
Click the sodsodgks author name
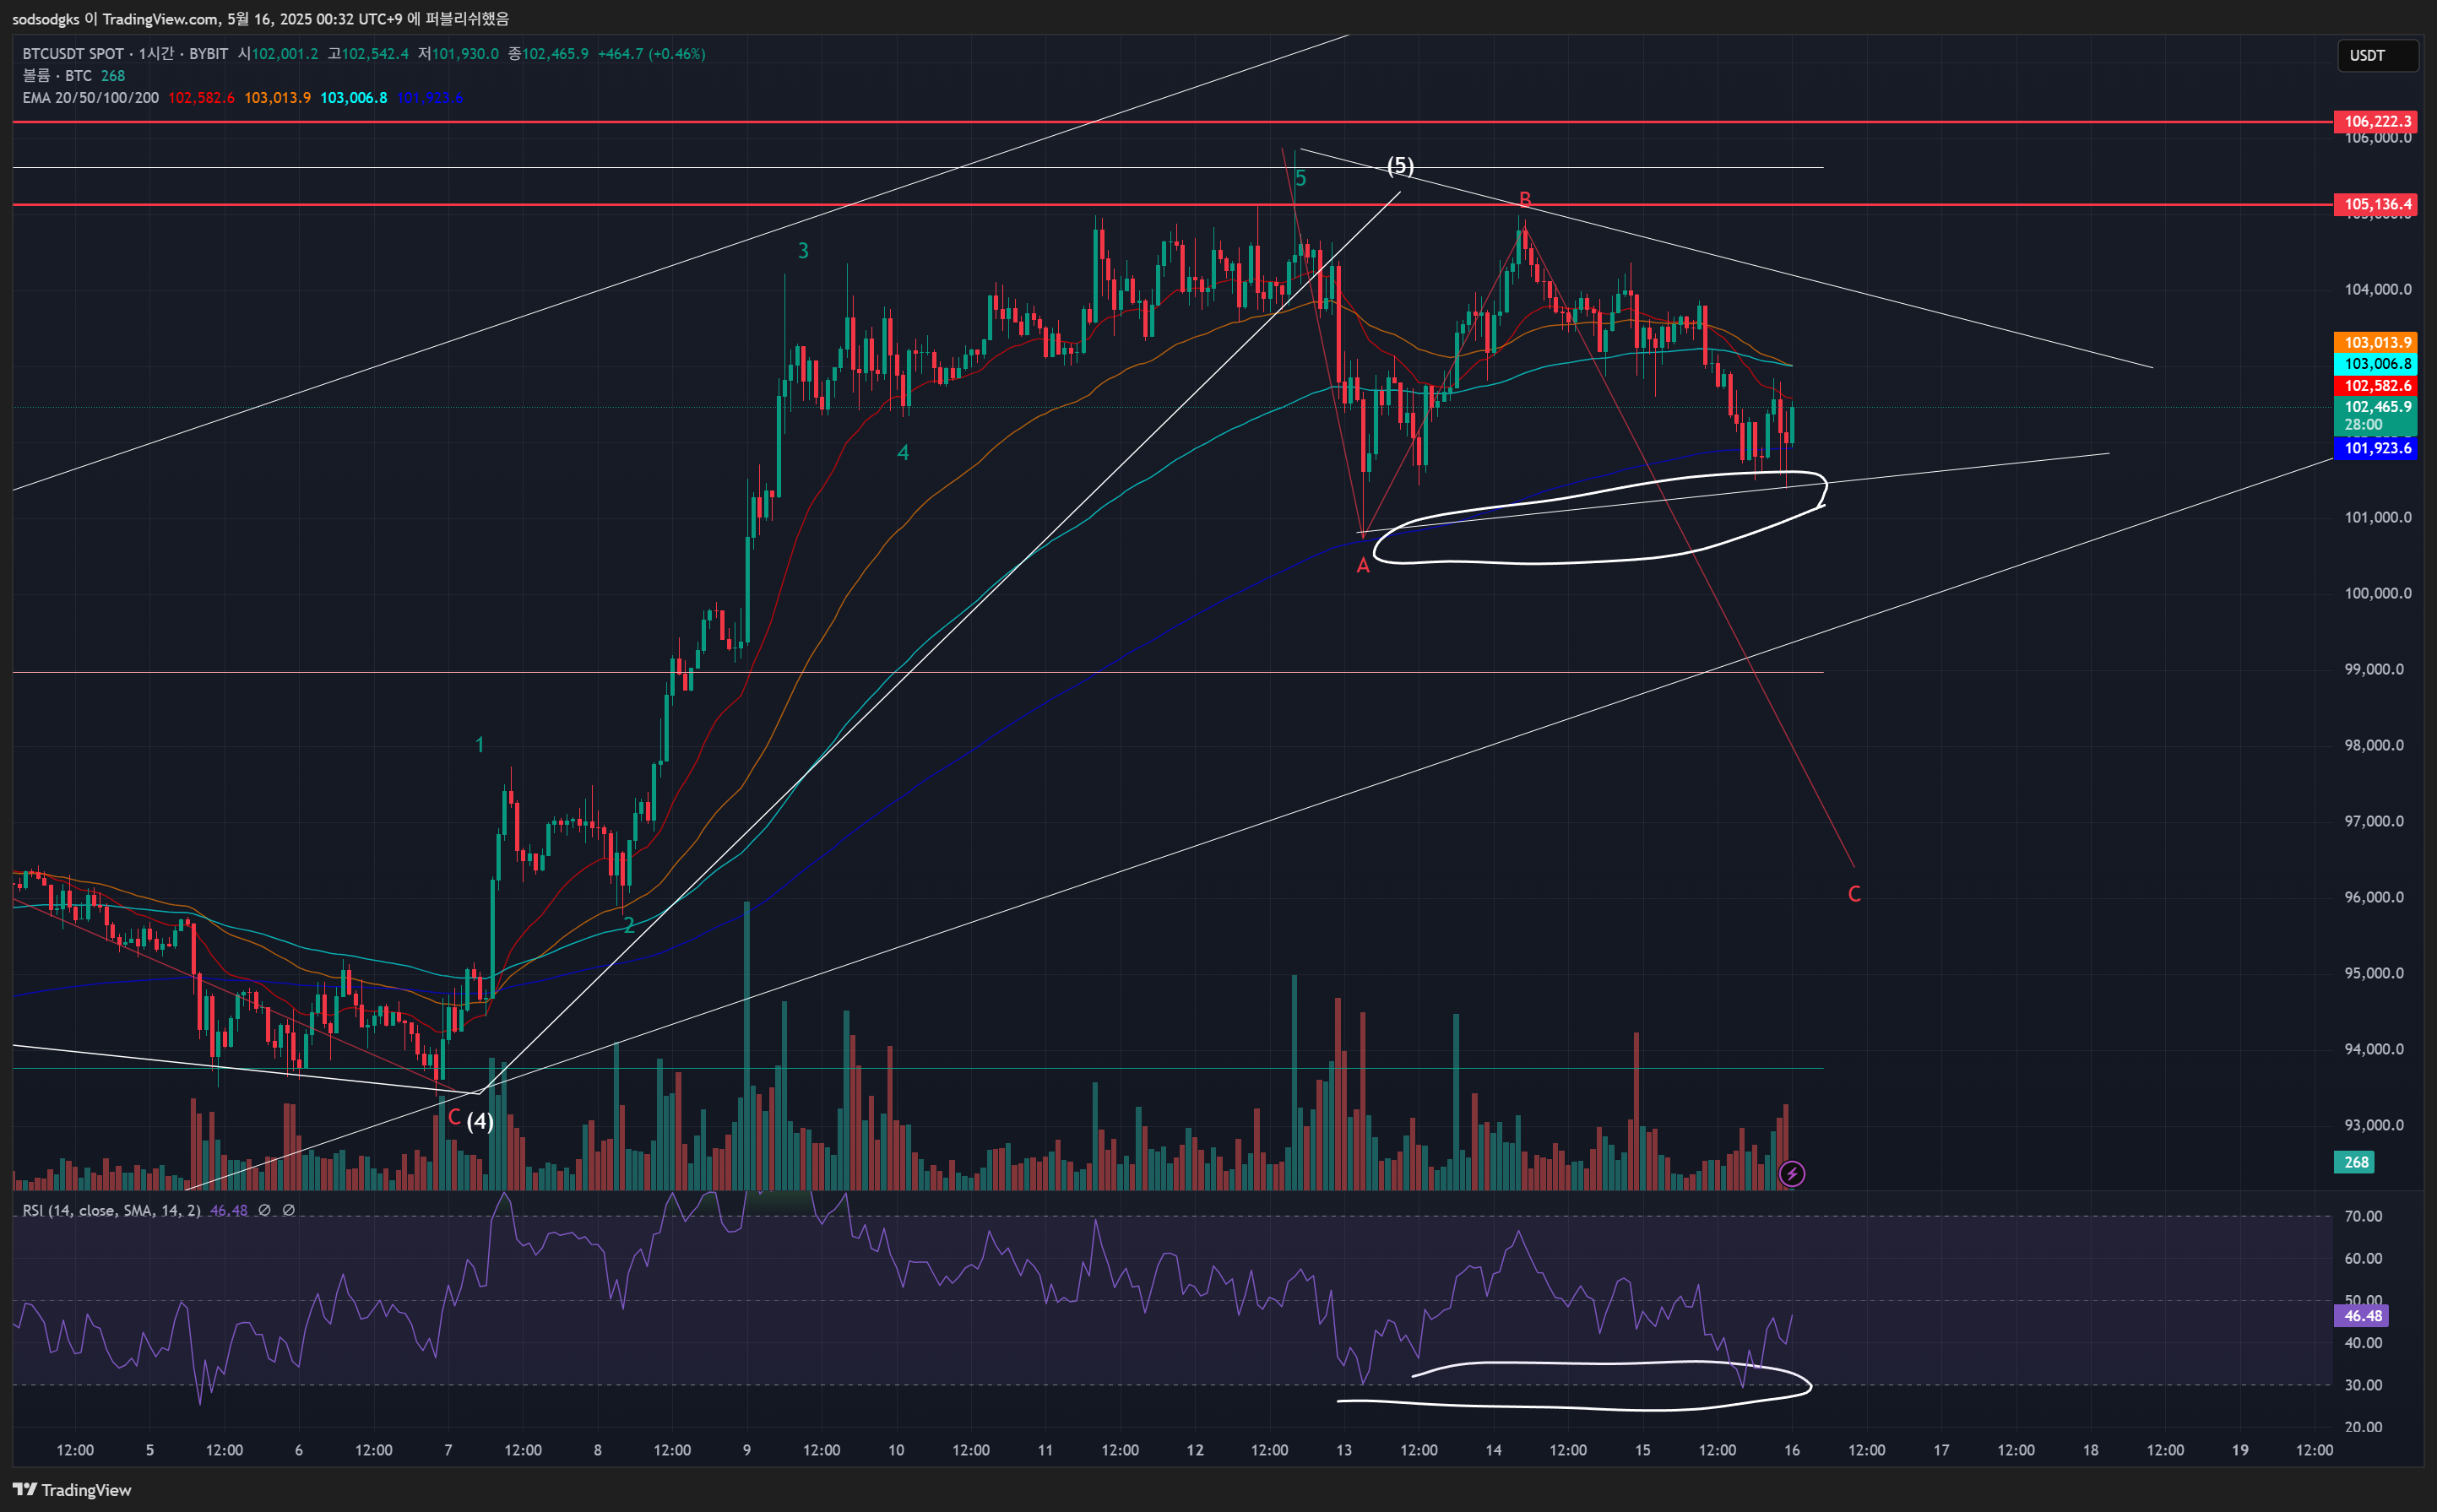[46, 20]
